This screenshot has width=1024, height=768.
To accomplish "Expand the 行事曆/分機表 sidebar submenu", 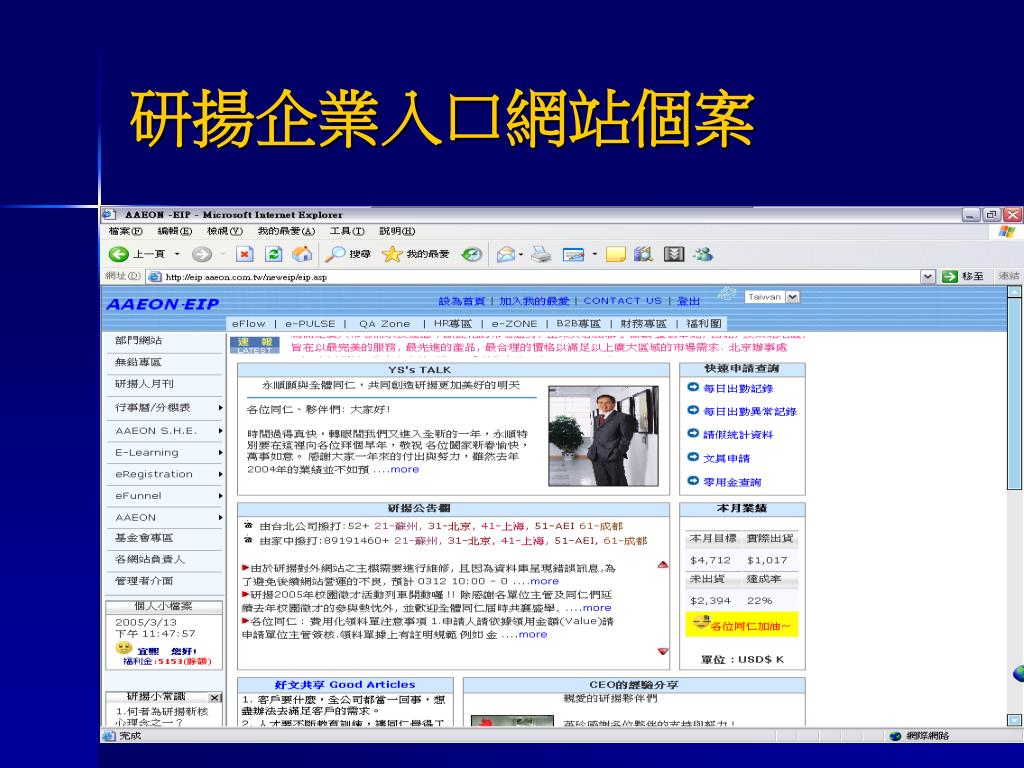I will click(221, 408).
